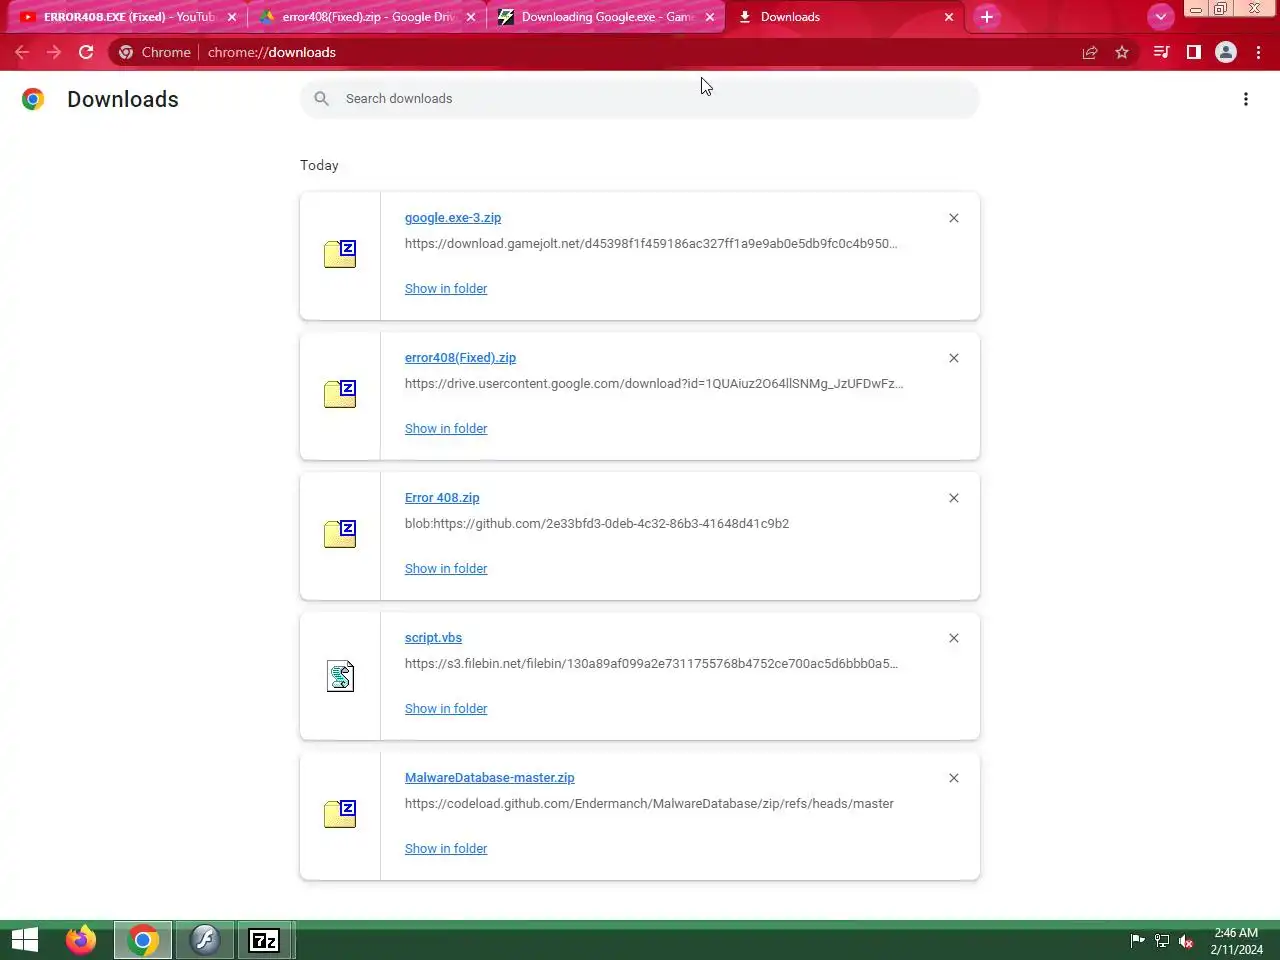
Task: Focus the Search downloads field
Action: tap(640, 98)
